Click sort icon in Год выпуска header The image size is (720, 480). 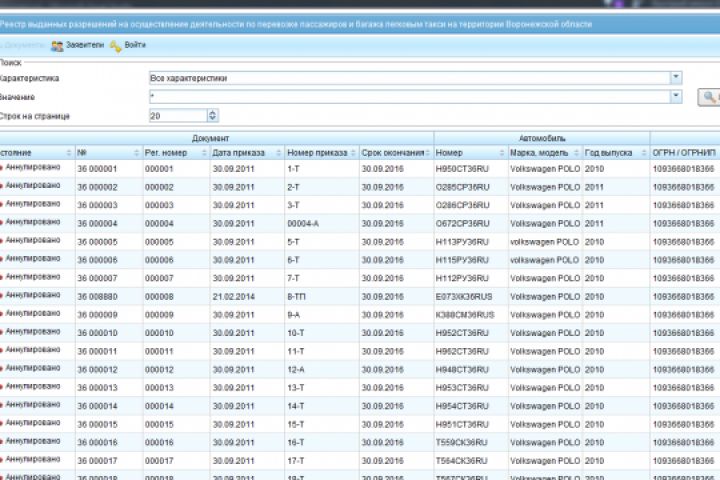click(x=643, y=153)
